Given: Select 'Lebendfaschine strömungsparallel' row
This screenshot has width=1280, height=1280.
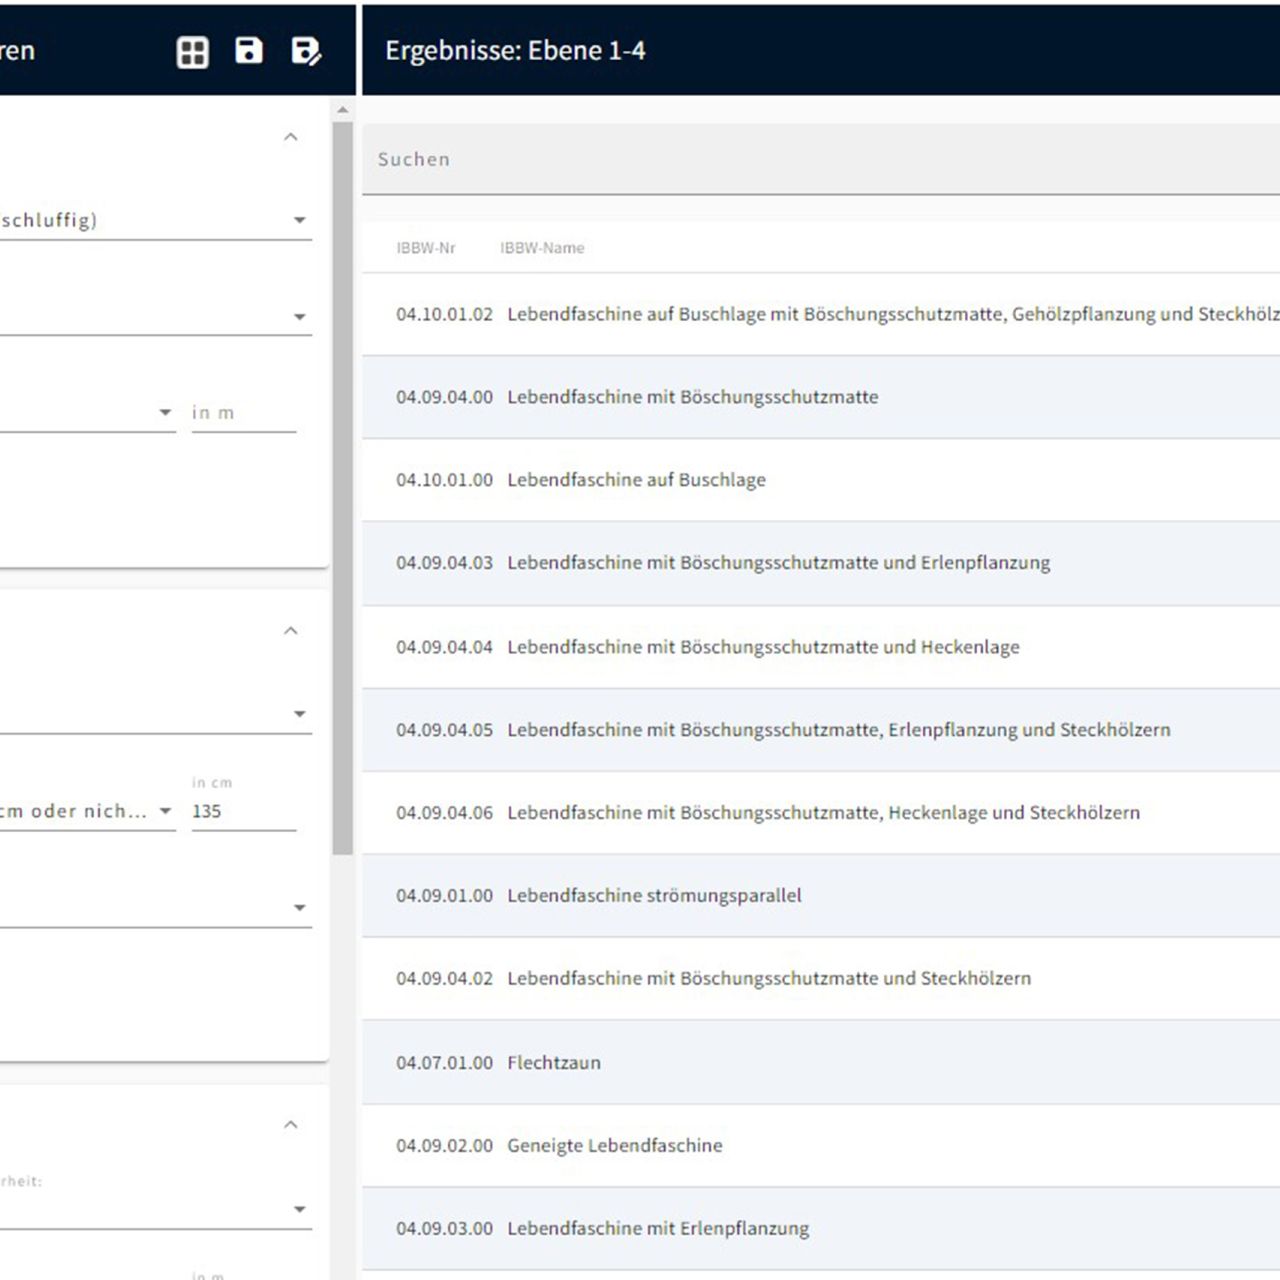Looking at the screenshot, I should click(654, 895).
